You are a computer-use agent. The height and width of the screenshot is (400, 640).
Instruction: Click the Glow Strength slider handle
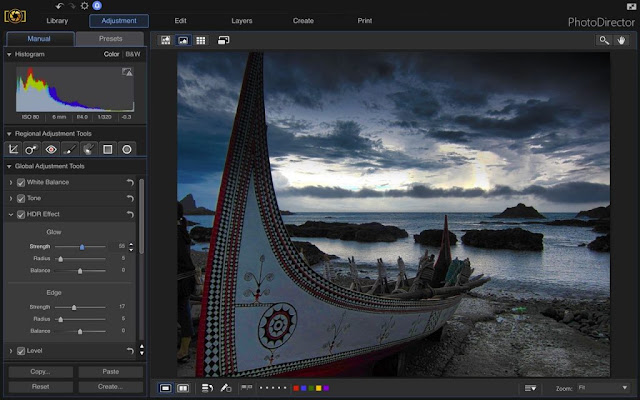pos(82,247)
